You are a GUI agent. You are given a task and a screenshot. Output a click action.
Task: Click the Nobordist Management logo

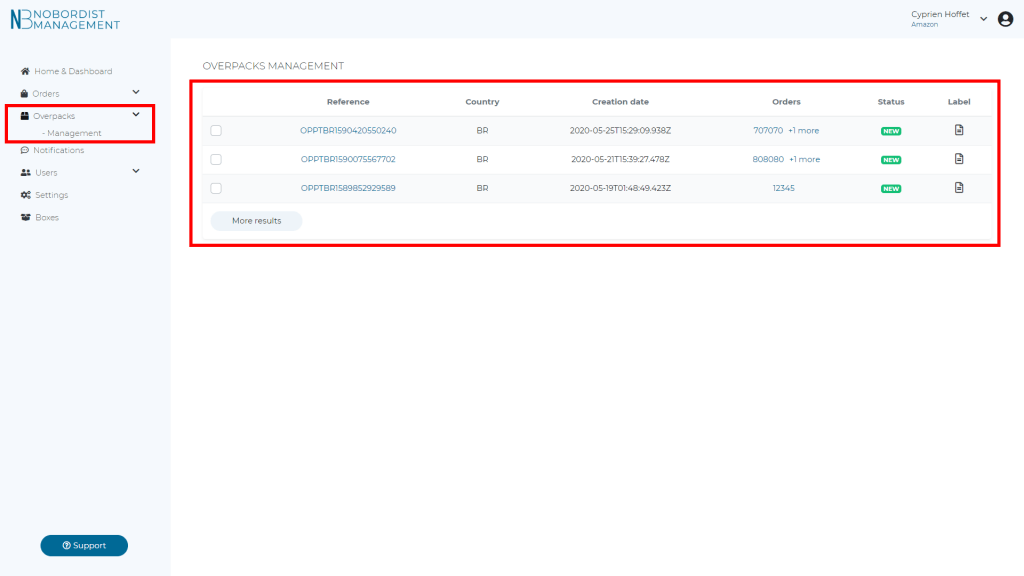click(65, 19)
